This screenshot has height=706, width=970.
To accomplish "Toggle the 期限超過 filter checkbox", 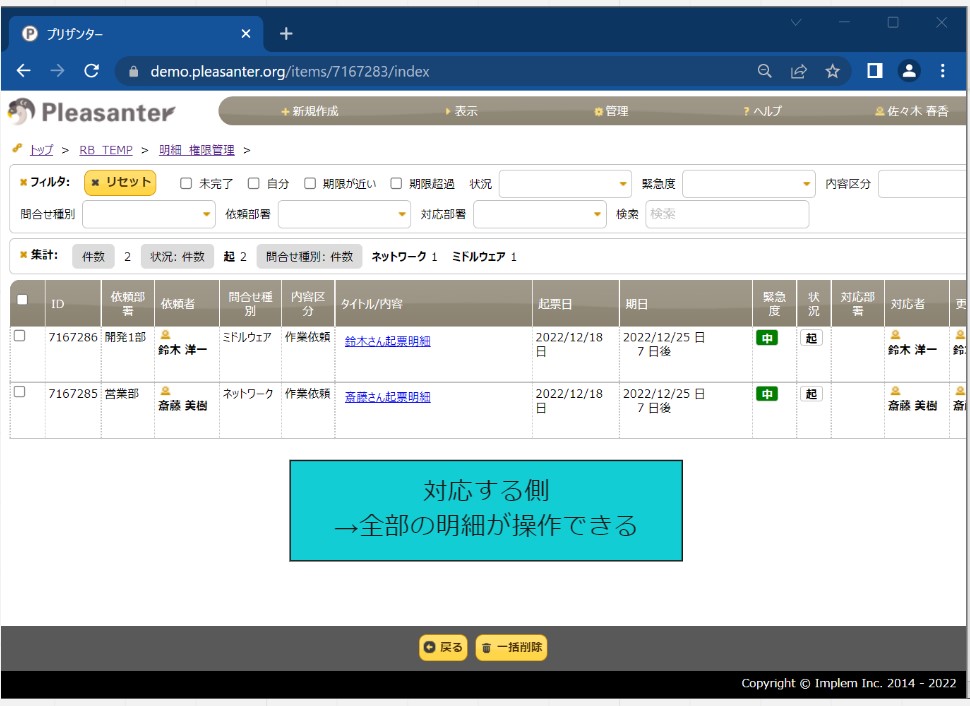I will (x=396, y=184).
